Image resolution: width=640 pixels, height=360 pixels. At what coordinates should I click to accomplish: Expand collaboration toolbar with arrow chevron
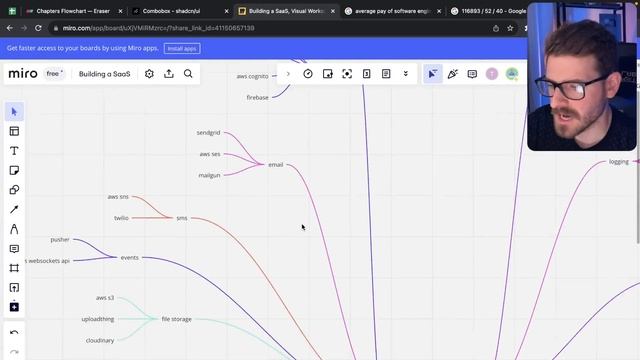288,74
